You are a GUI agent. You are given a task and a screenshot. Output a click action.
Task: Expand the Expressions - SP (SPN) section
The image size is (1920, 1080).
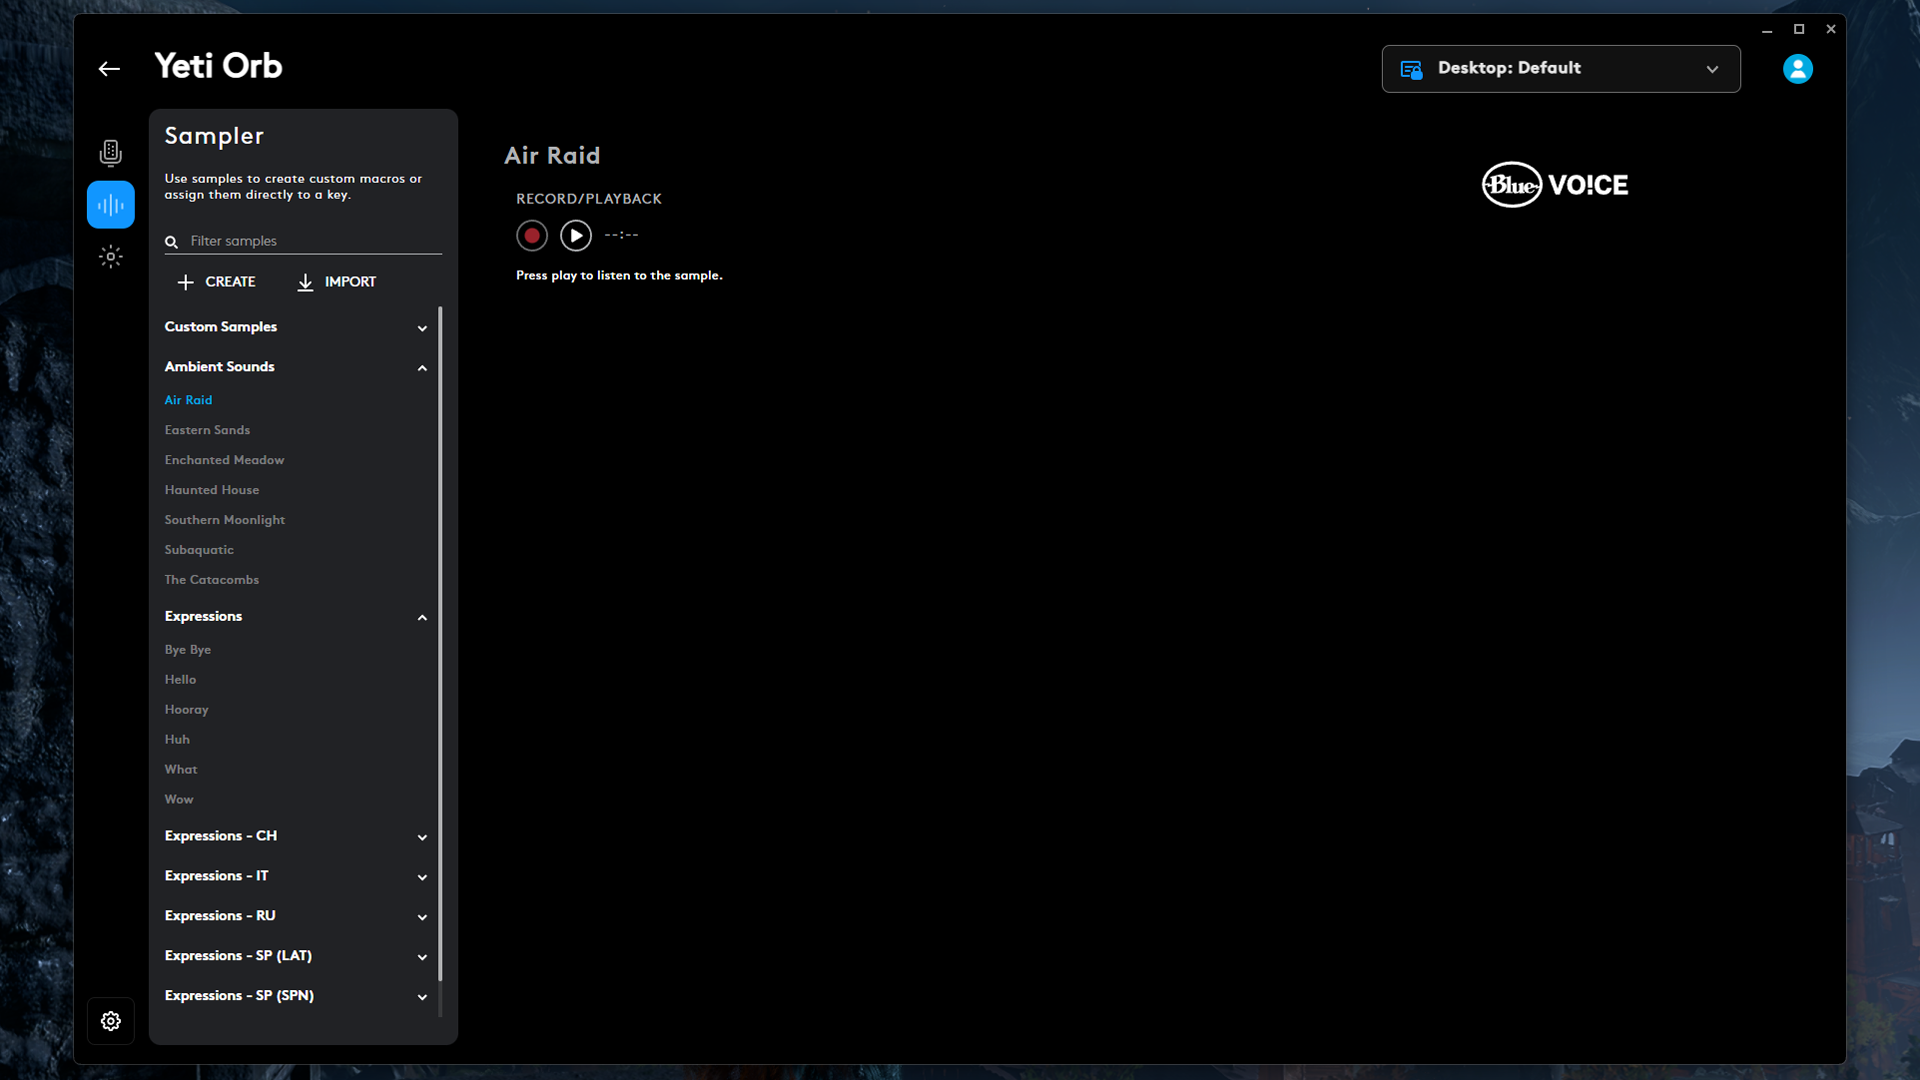coord(296,996)
